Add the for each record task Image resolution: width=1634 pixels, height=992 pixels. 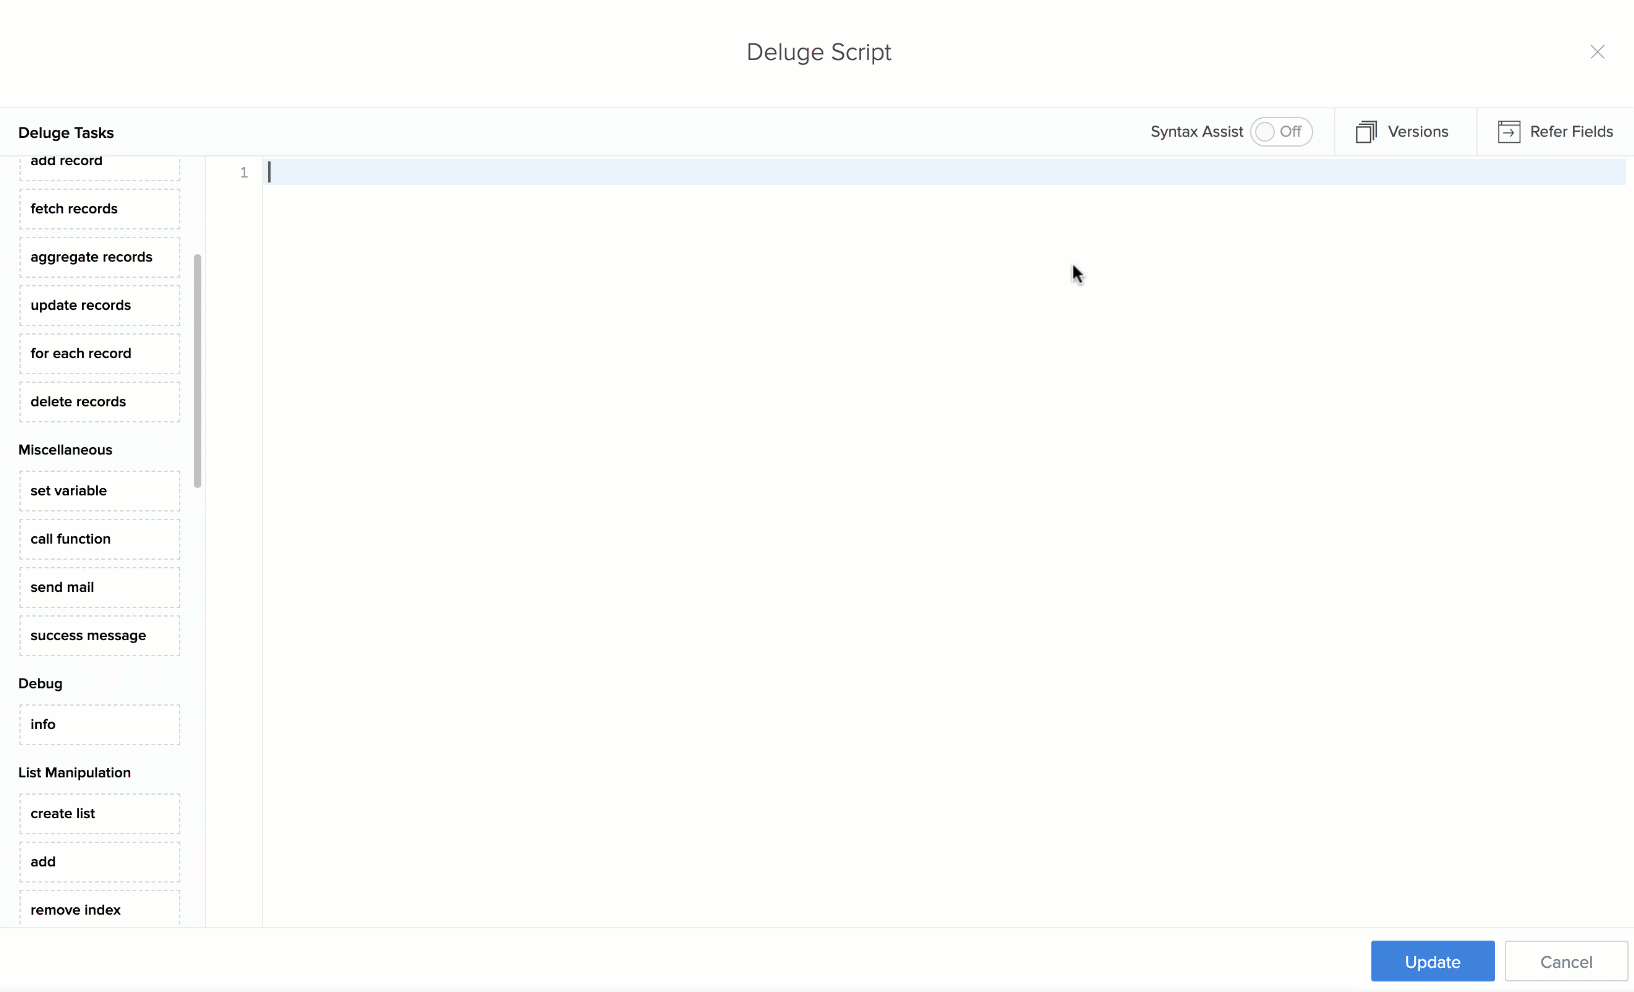click(100, 353)
